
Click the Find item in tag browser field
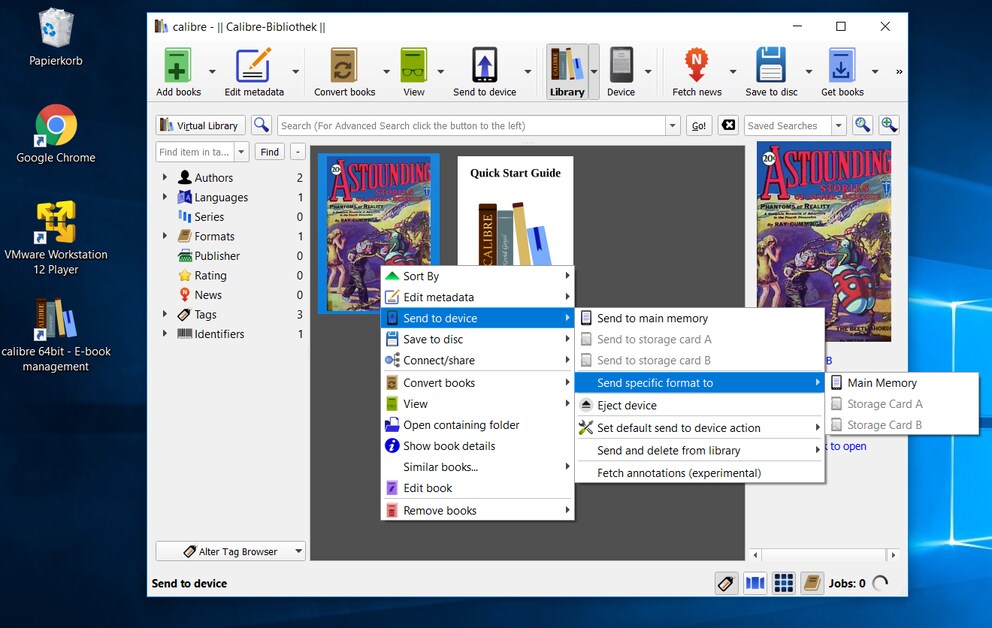pos(195,152)
